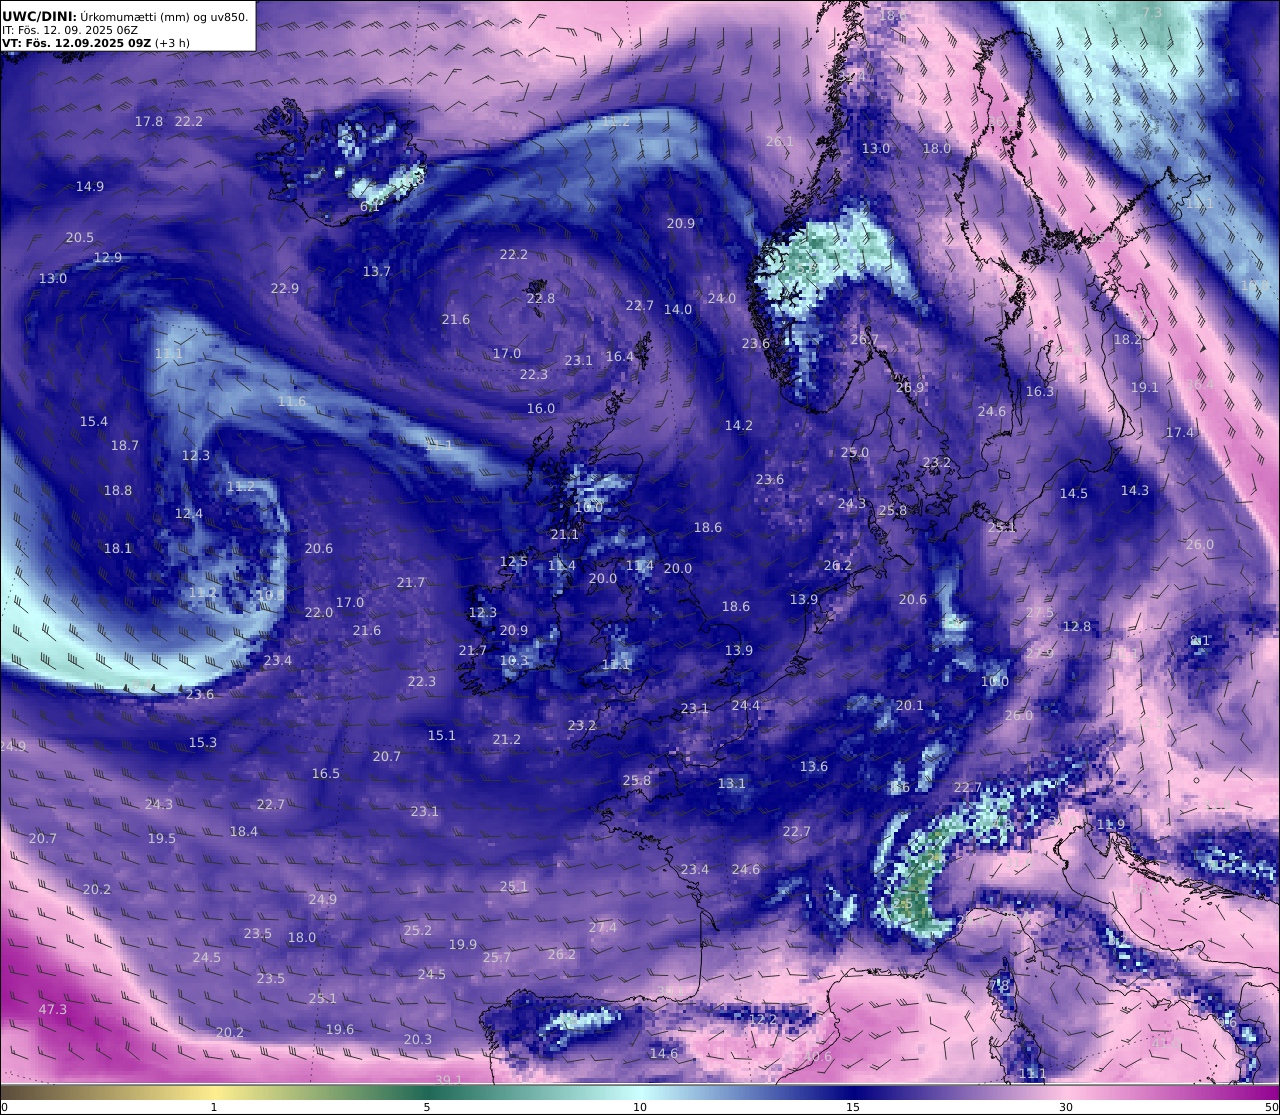Click the 26.1 value over Norway

pos(780,142)
